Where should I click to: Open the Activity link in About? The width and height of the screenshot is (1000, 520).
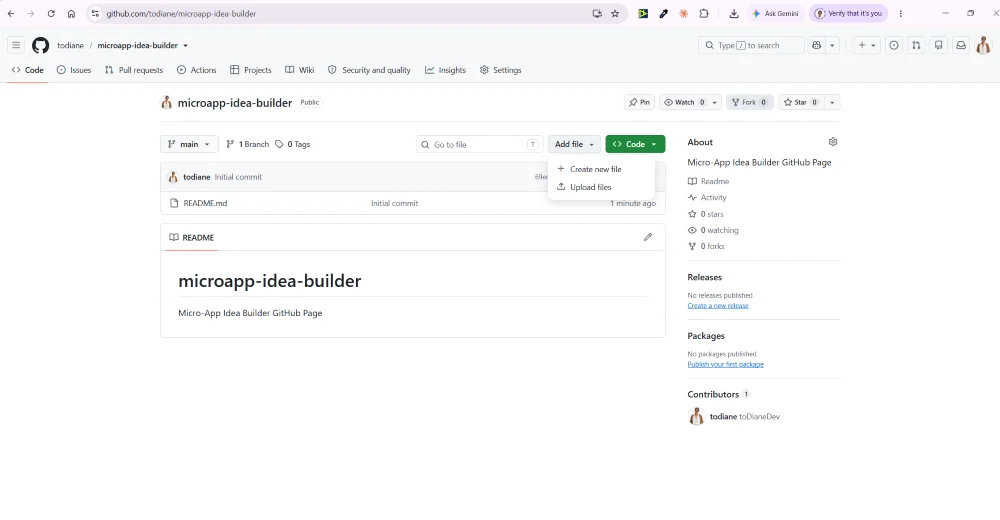[x=707, y=198]
